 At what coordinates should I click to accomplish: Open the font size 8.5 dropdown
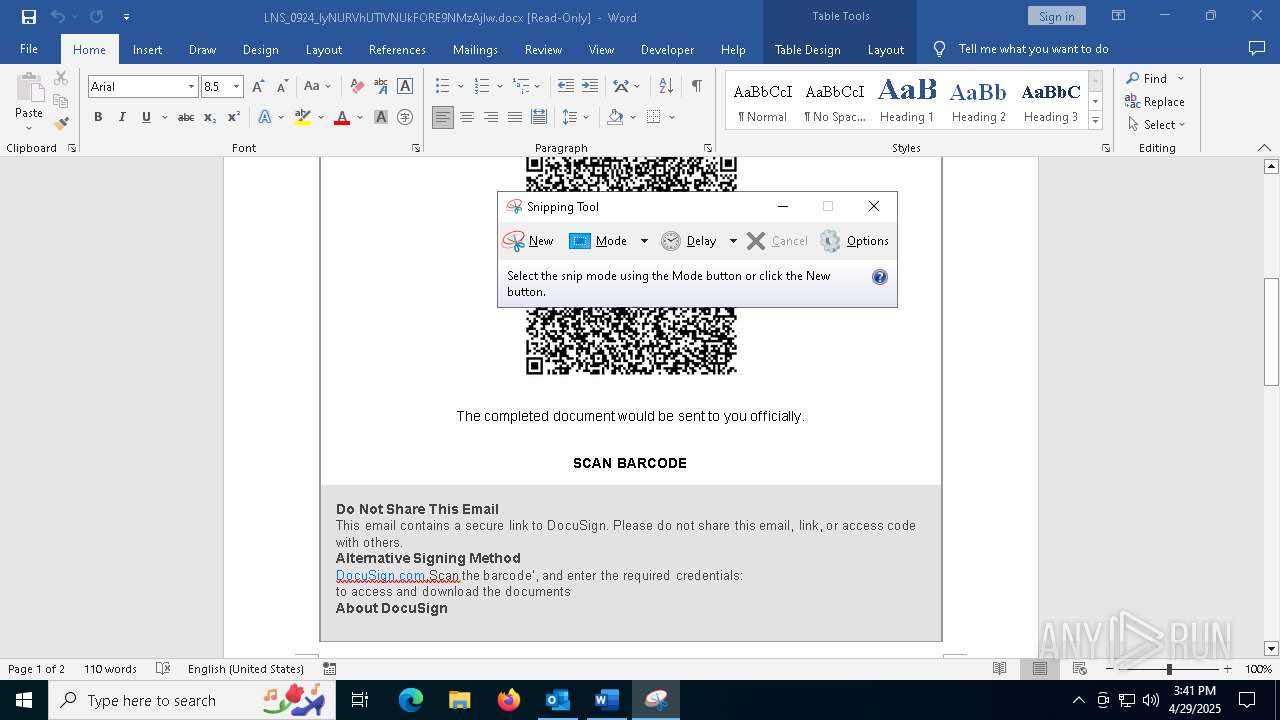point(237,87)
